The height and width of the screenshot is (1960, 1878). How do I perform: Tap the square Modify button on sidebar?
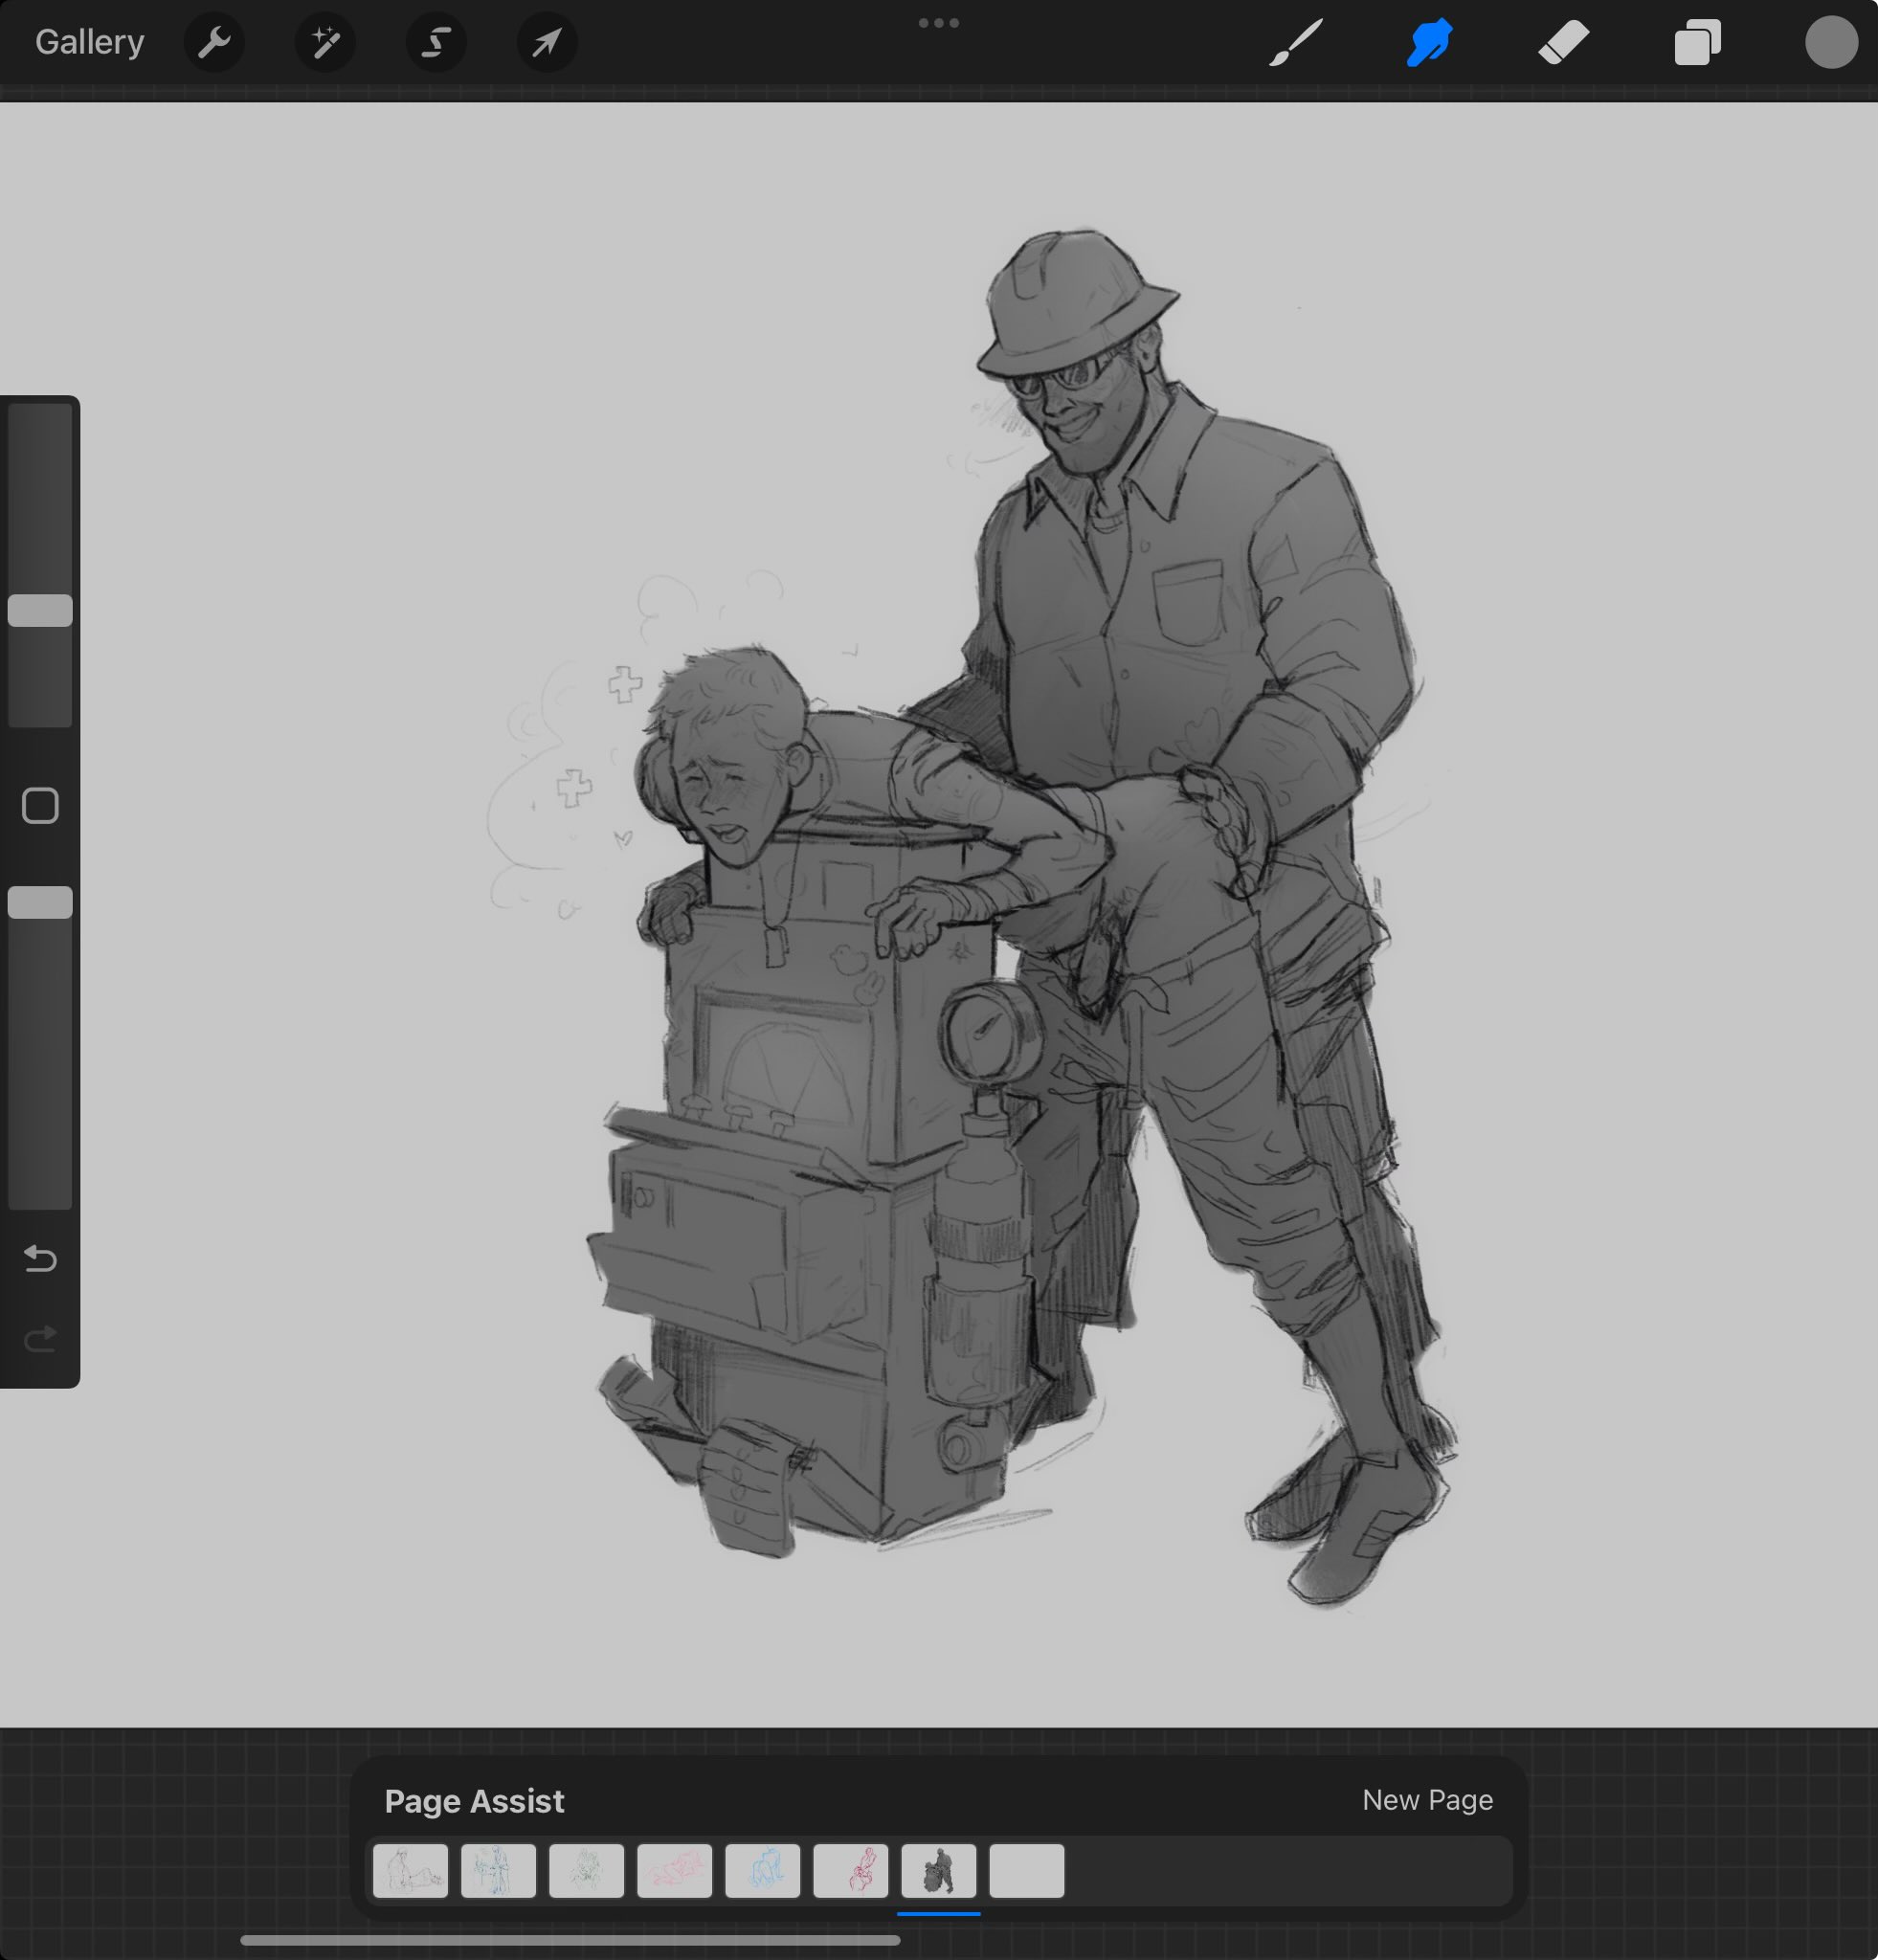40,805
